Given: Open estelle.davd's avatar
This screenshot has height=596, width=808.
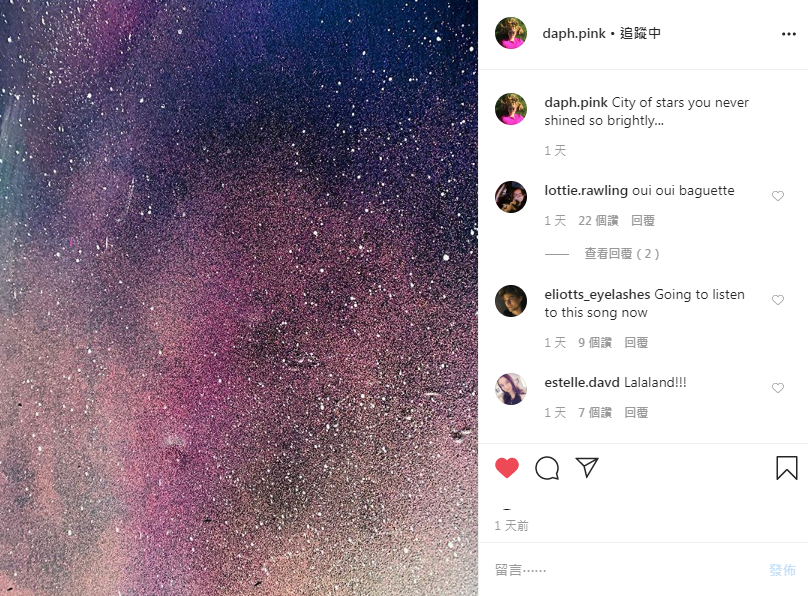Looking at the screenshot, I should point(511,389).
